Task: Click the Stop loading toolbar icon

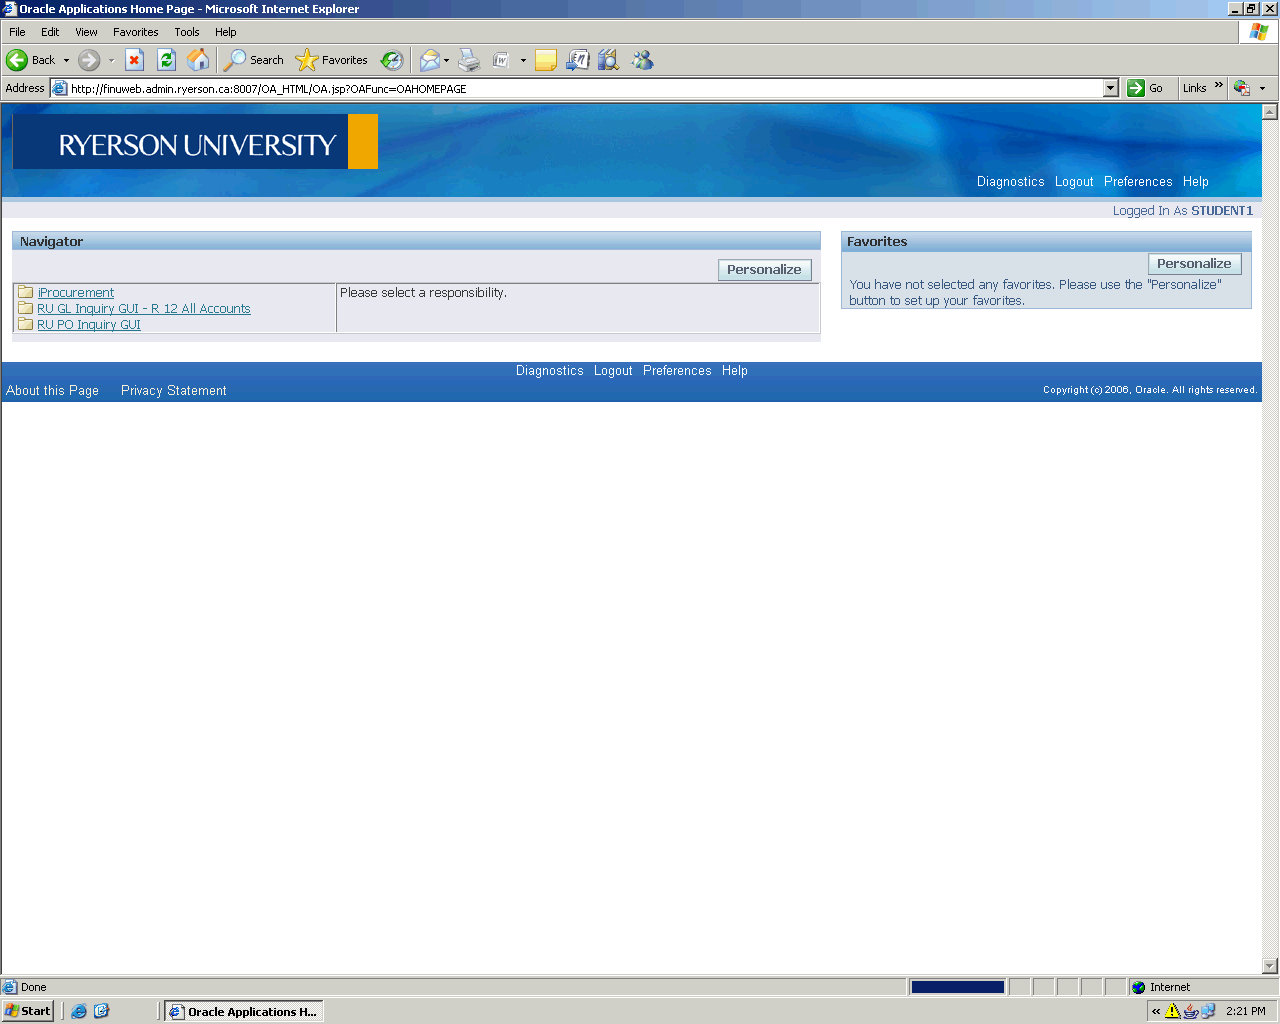Action: pos(134,60)
